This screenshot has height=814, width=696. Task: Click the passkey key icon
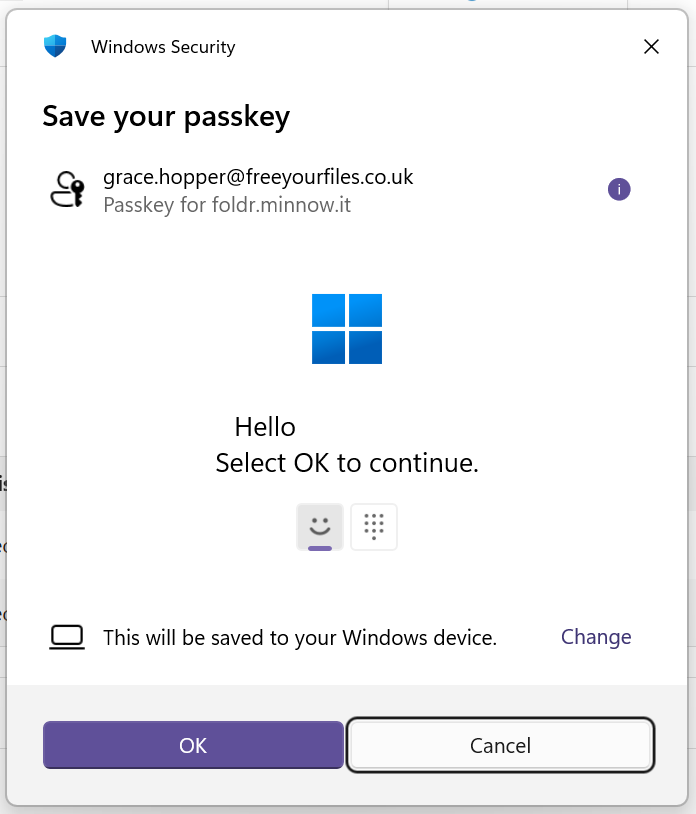(x=68, y=189)
